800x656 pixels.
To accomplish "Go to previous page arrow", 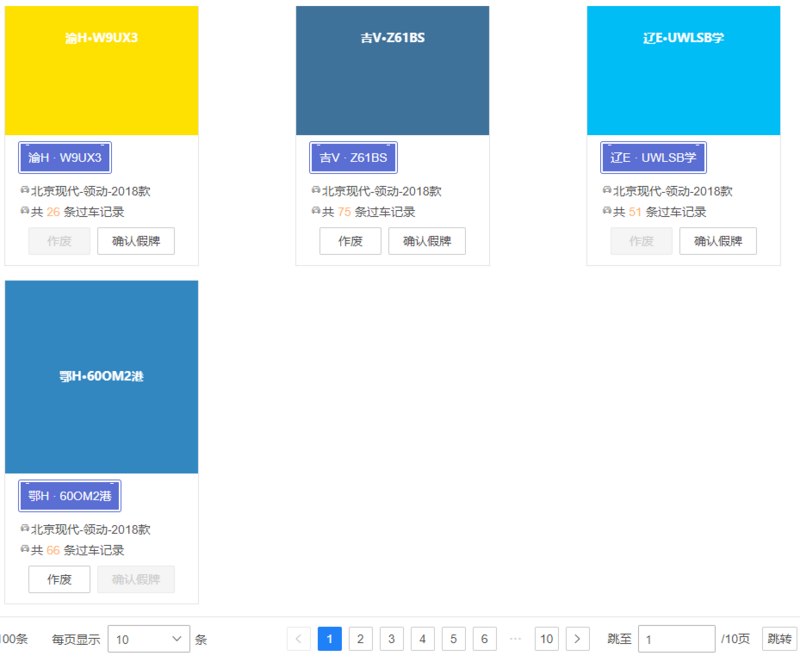I will pos(299,639).
